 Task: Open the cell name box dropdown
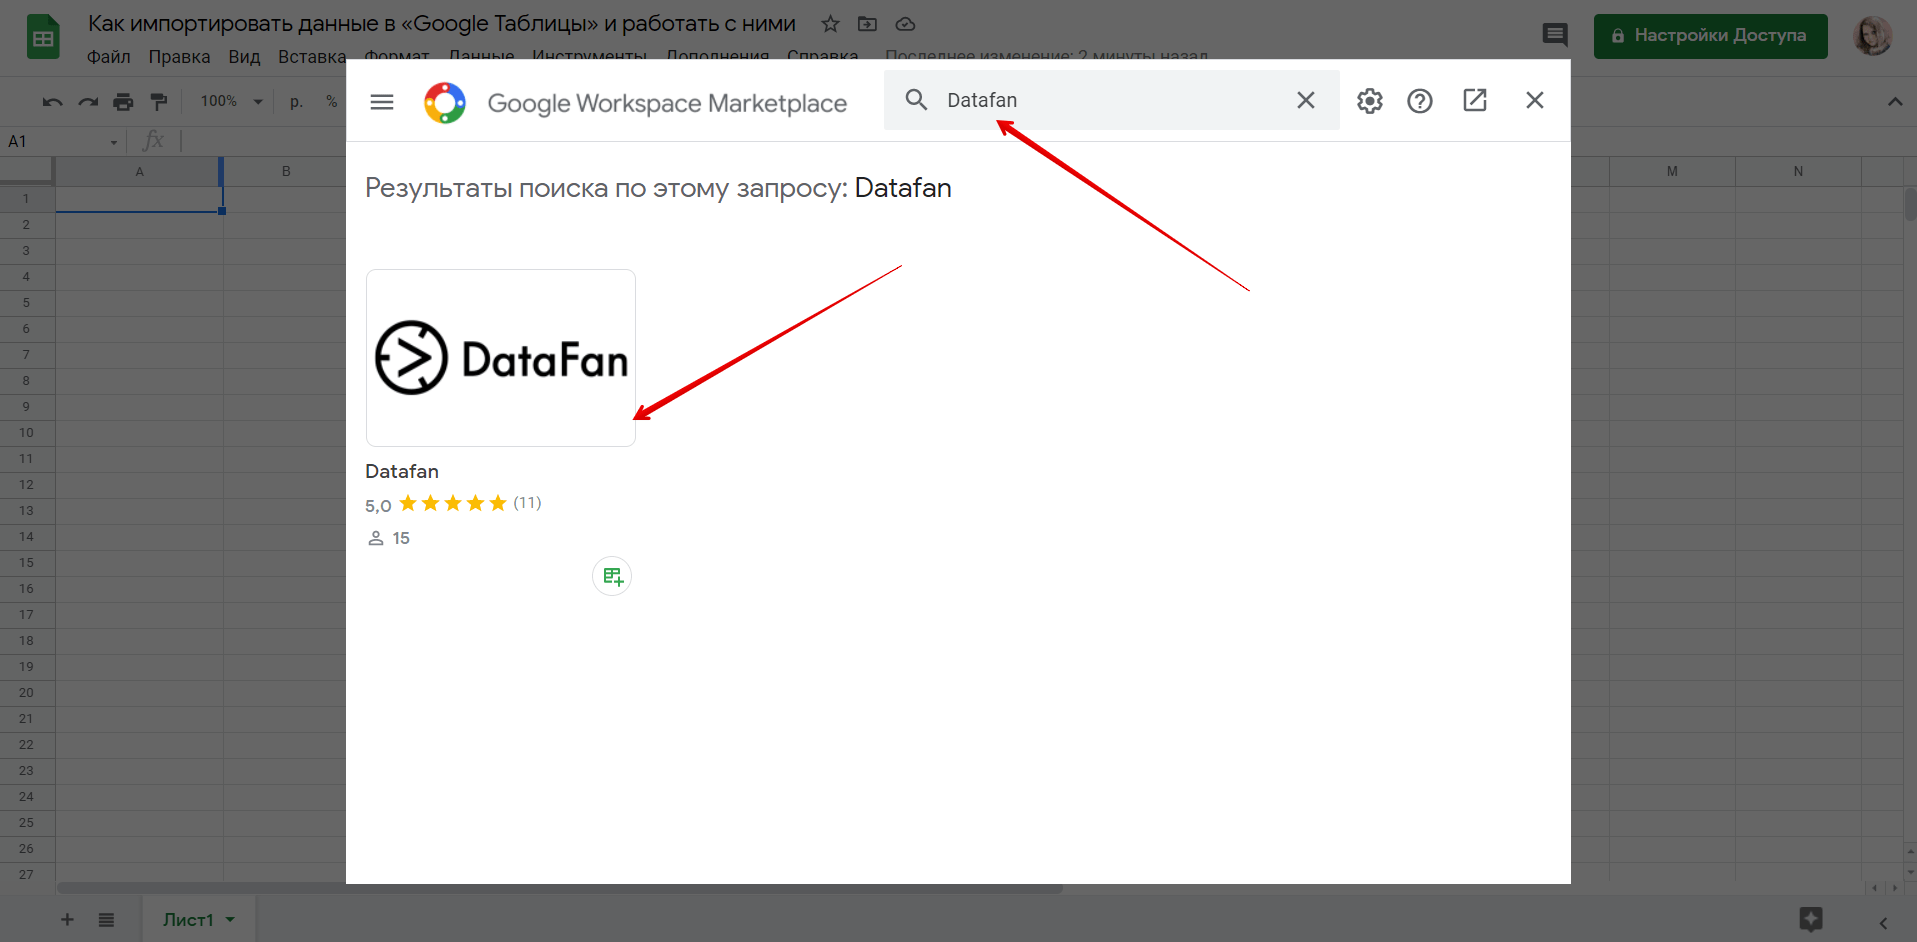[113, 142]
